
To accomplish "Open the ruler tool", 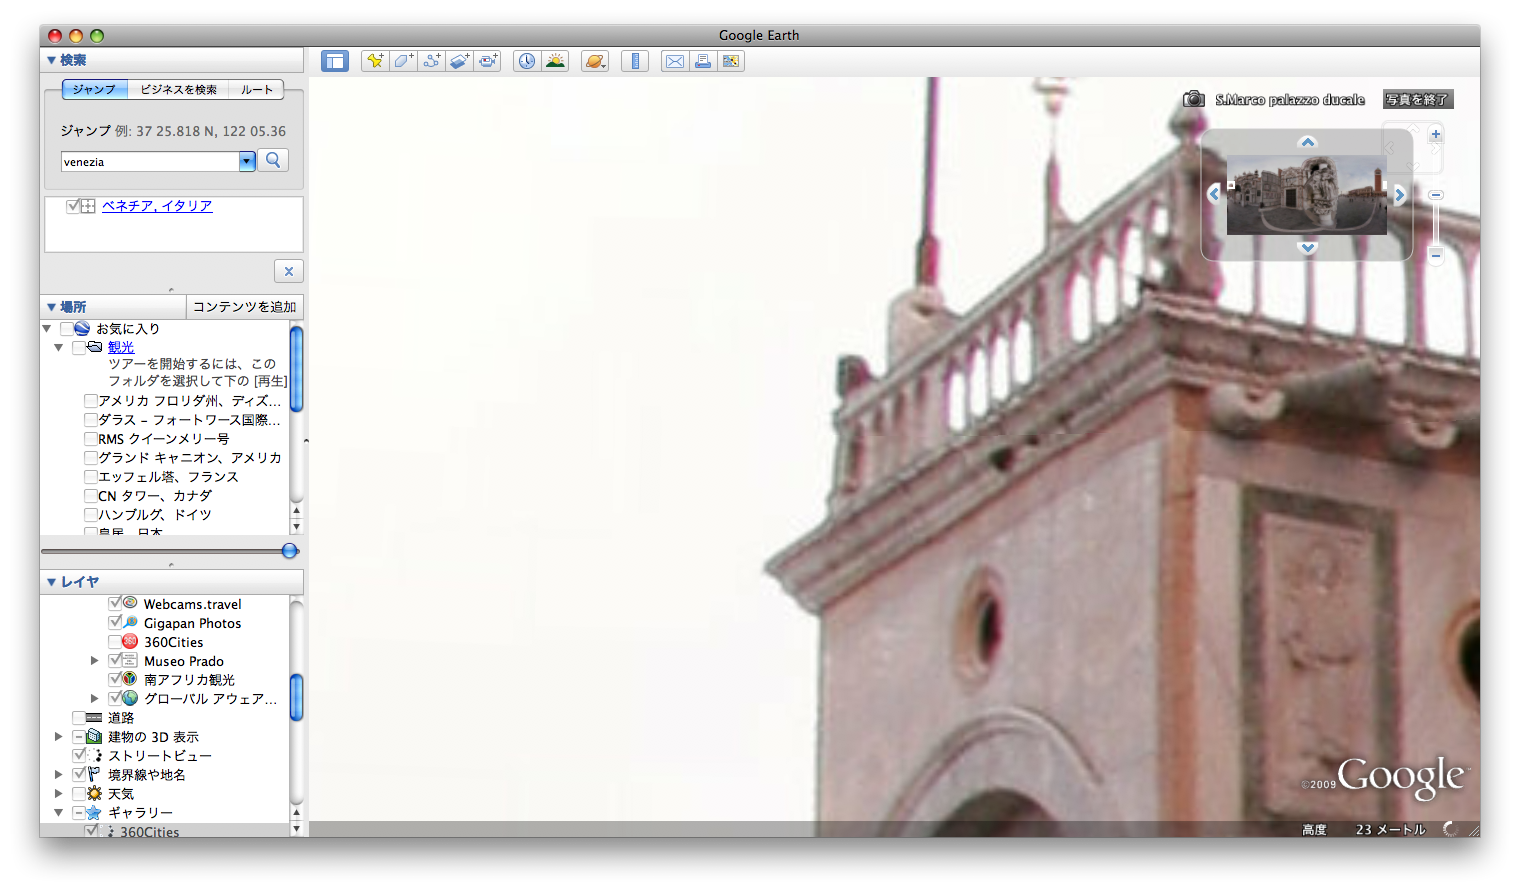I will (x=635, y=61).
